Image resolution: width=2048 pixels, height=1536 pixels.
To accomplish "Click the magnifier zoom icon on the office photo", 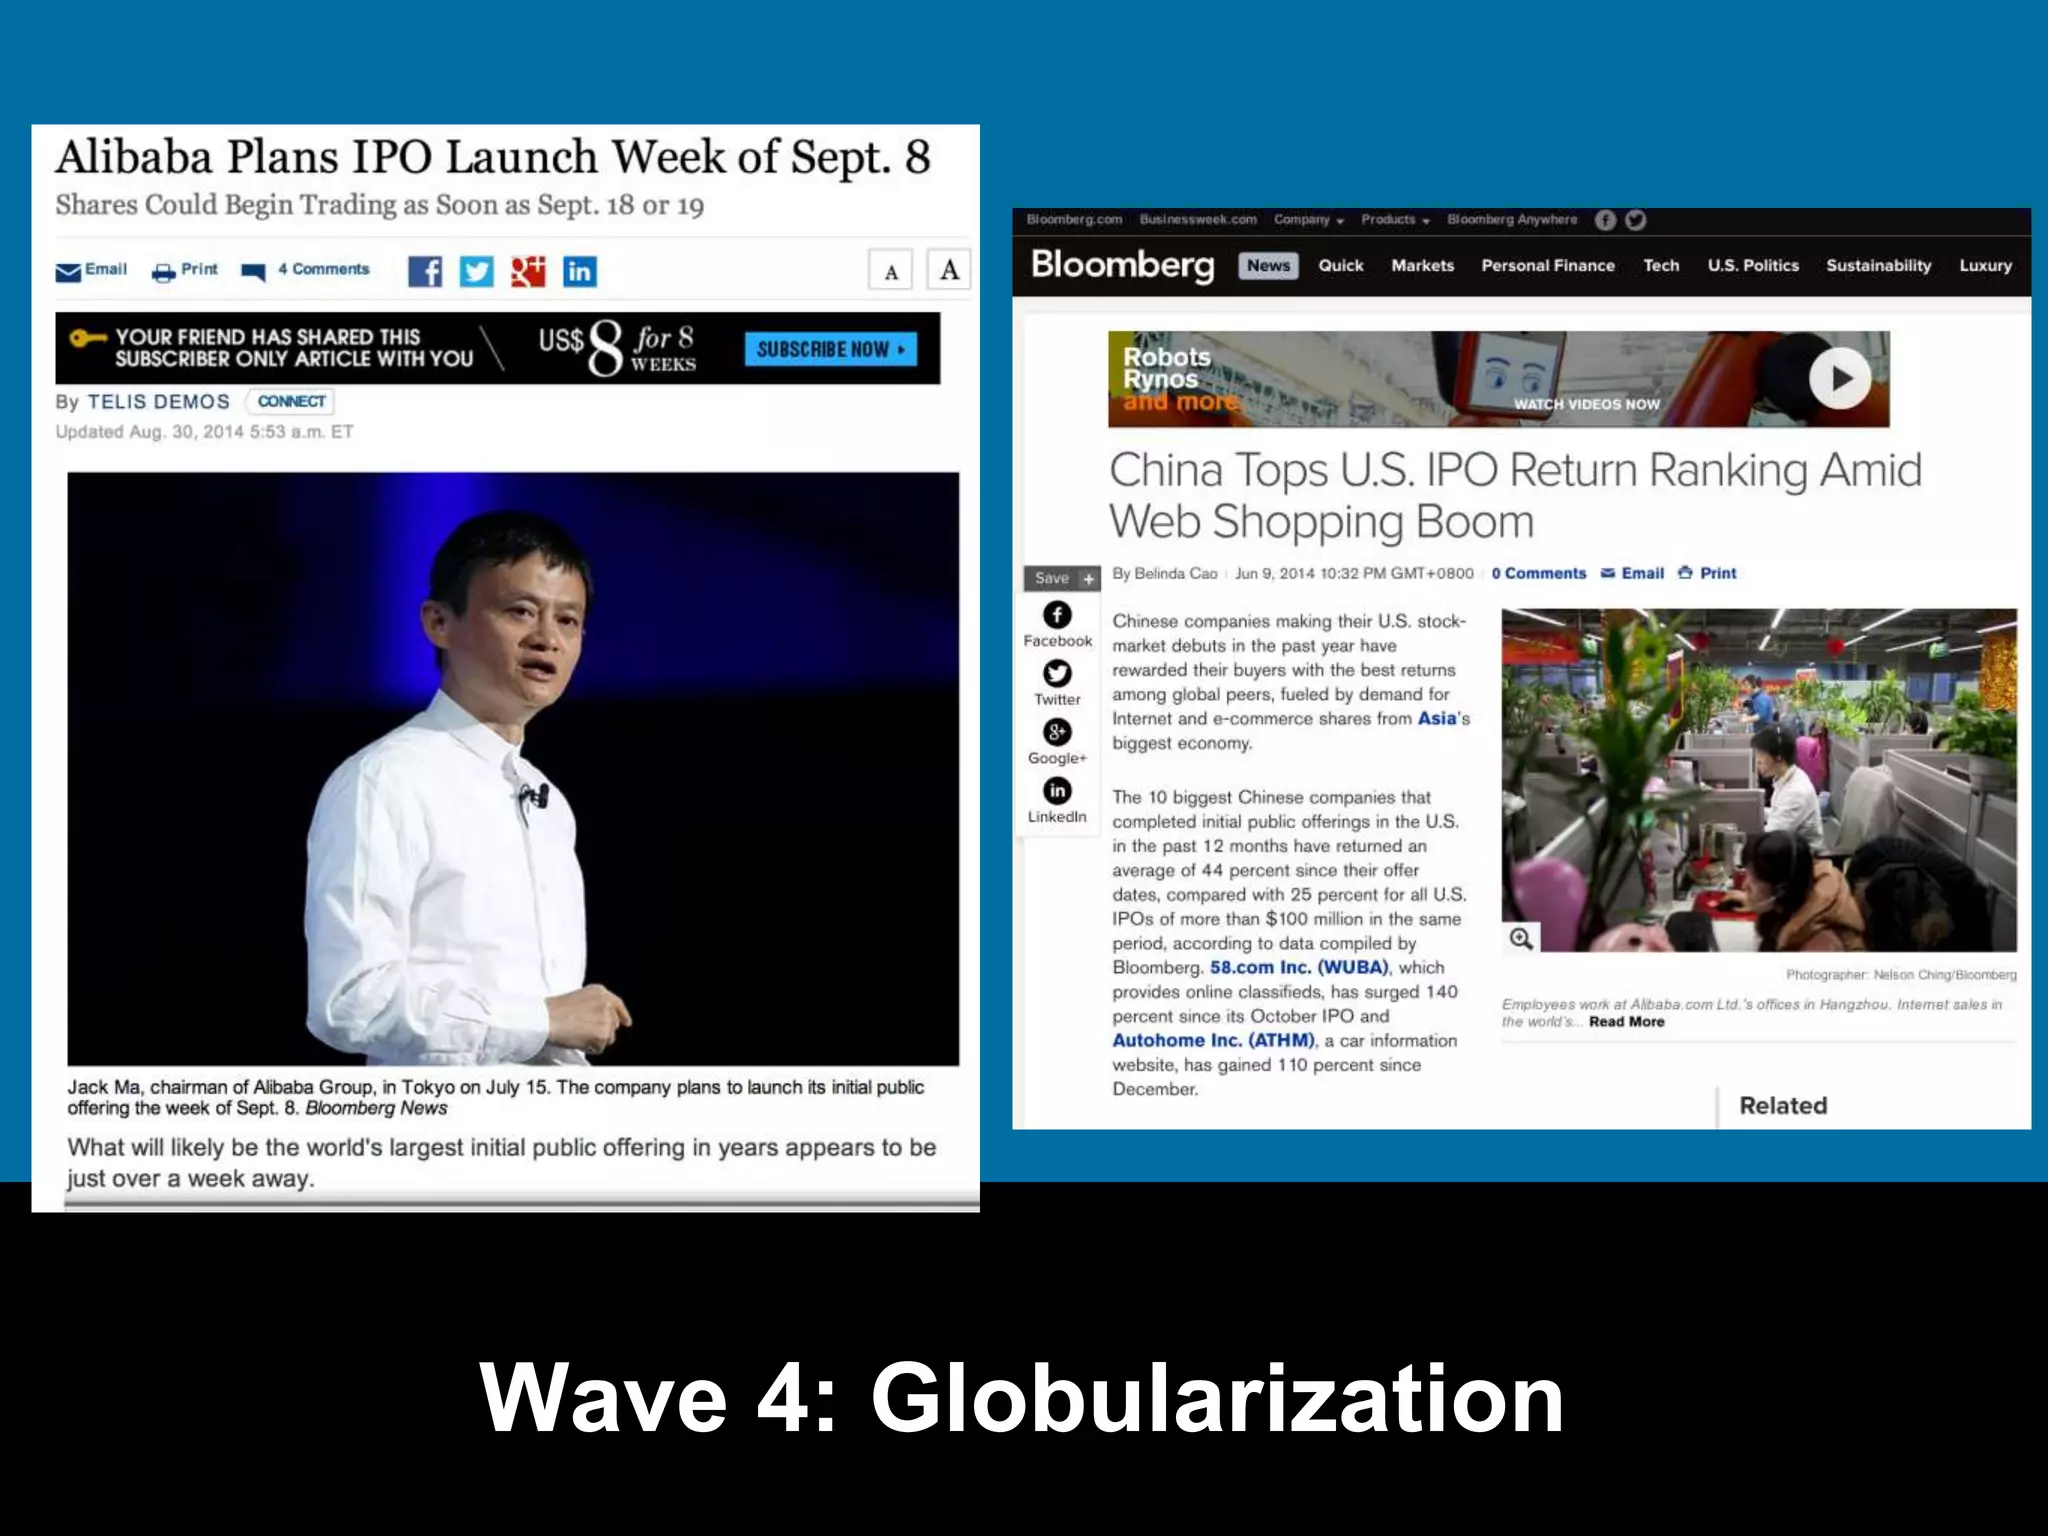I will coord(1521,938).
